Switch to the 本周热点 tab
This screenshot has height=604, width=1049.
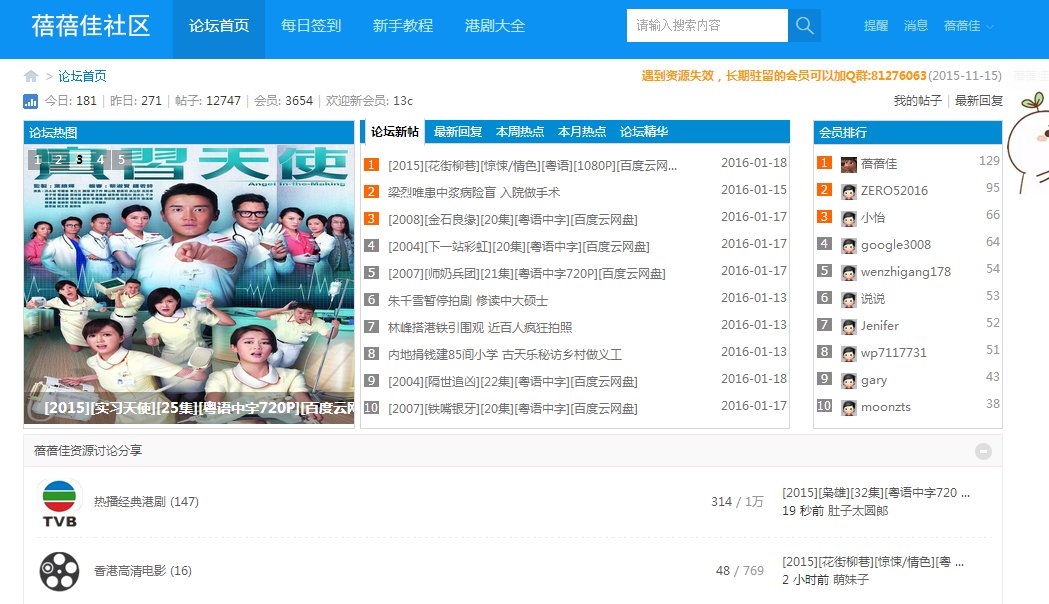520,131
